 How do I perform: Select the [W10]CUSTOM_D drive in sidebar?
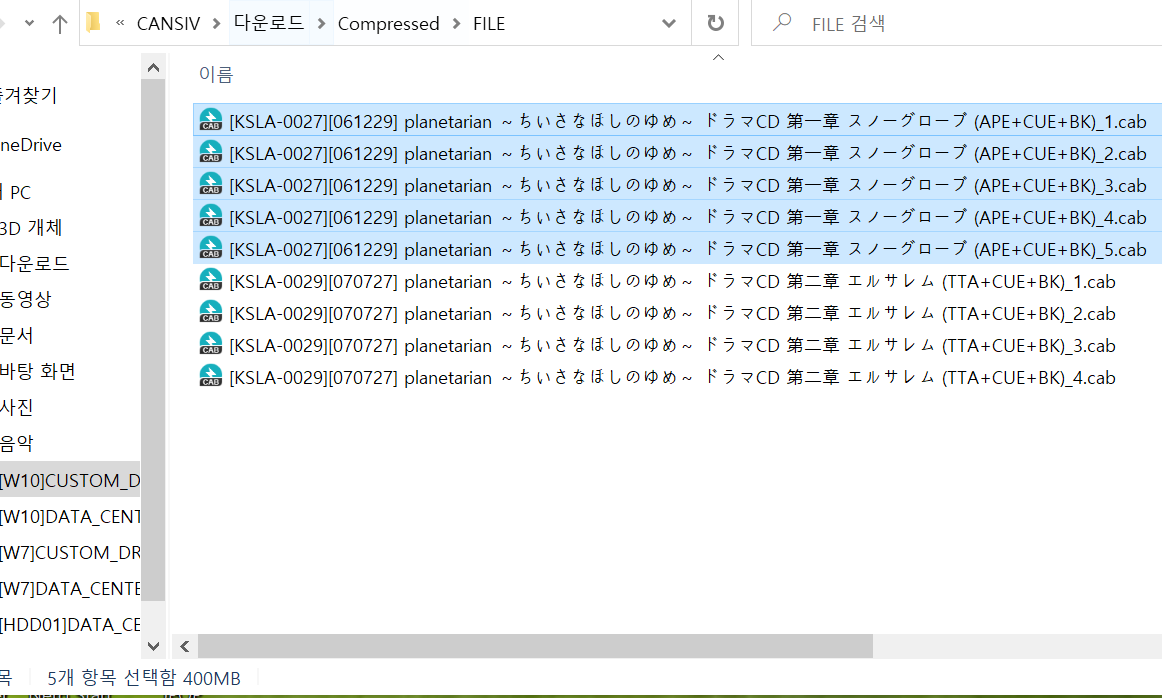[x=70, y=479]
